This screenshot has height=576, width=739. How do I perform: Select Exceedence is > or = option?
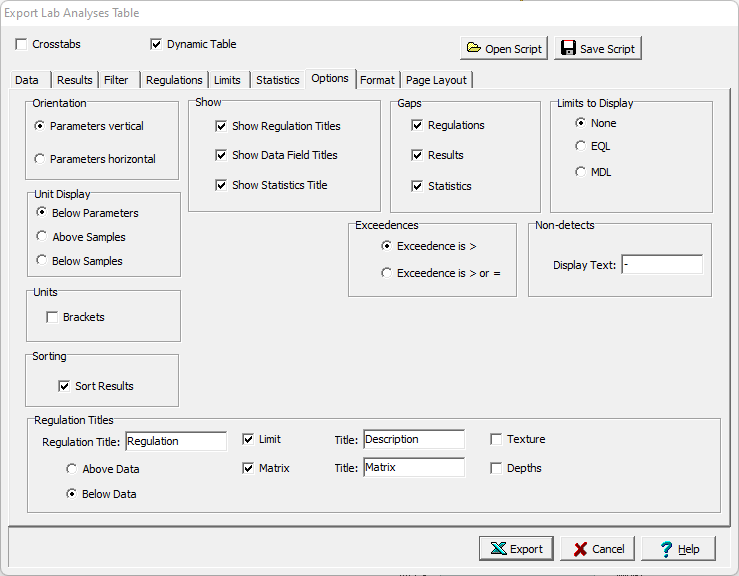(x=387, y=273)
